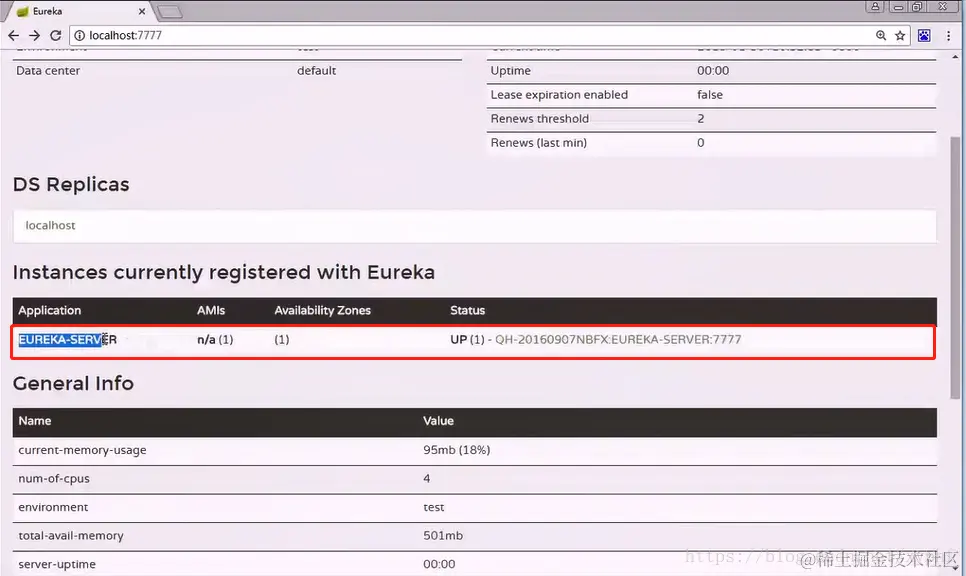Click the Name column header in General Info
Viewport: 966px width, 576px height.
click(x=34, y=421)
